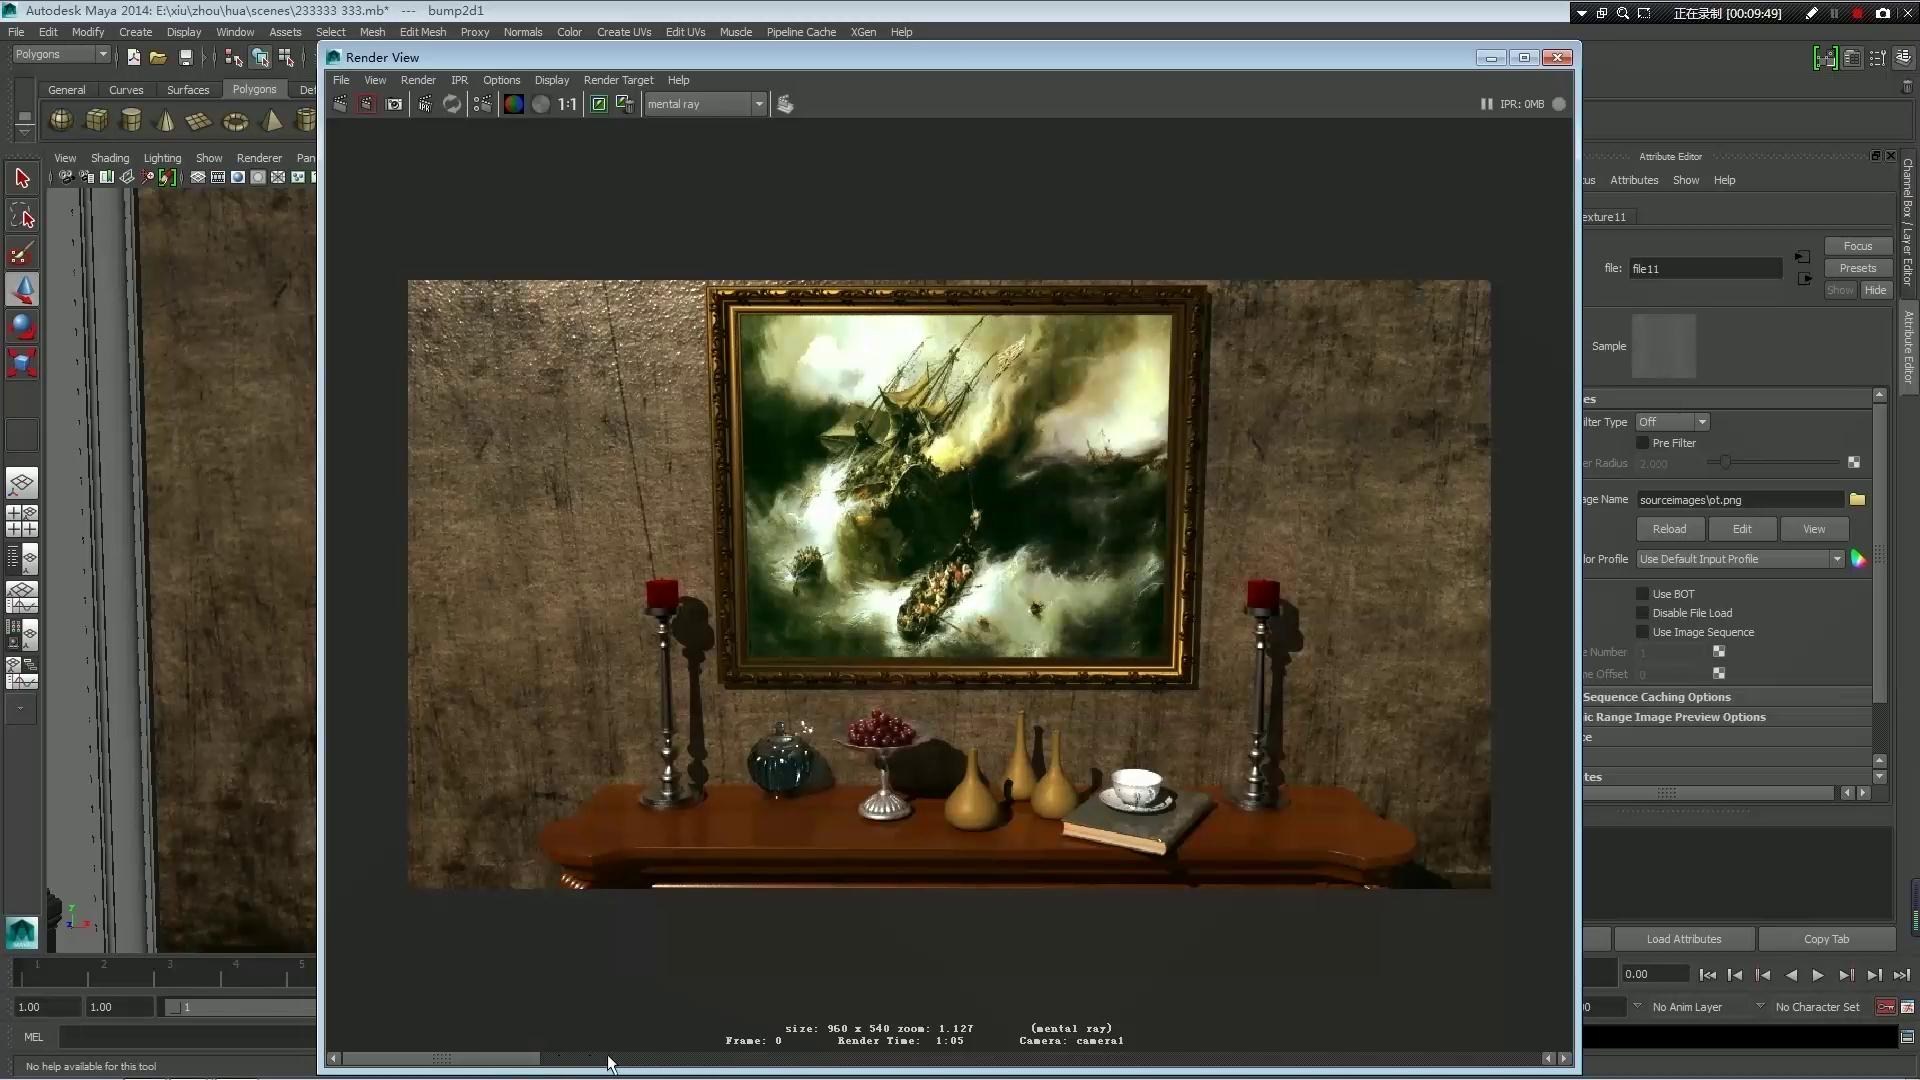Switch to the Surfaces shelf tab

point(188,90)
